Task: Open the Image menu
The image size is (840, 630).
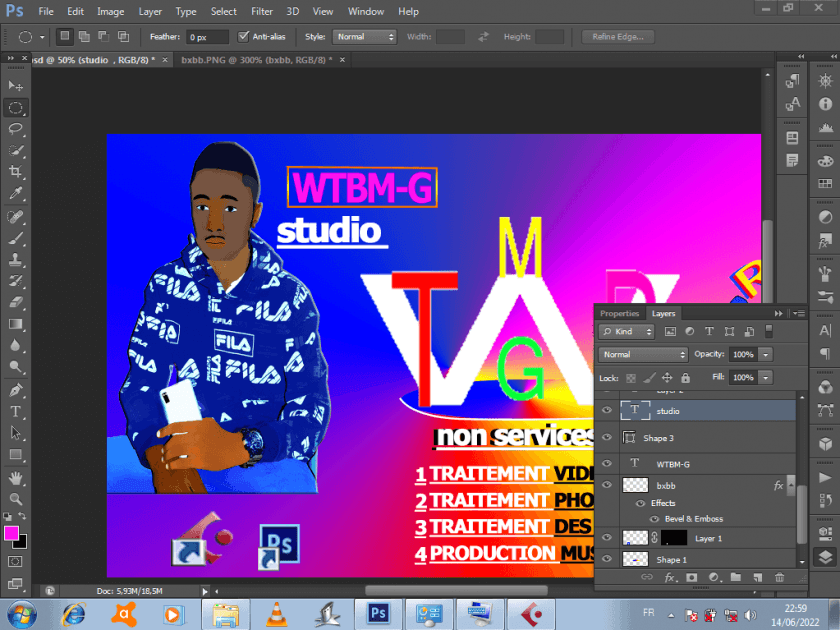Action: [x=110, y=11]
